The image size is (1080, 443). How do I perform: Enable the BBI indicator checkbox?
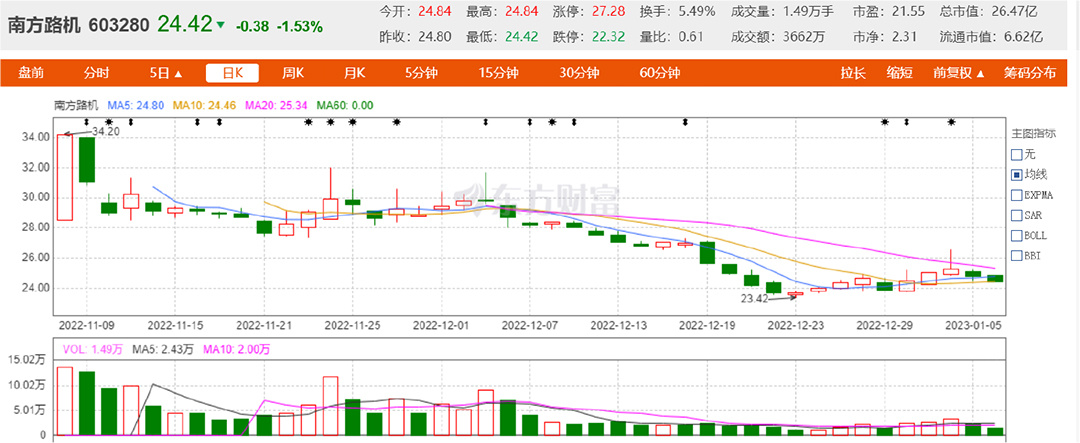(1017, 256)
